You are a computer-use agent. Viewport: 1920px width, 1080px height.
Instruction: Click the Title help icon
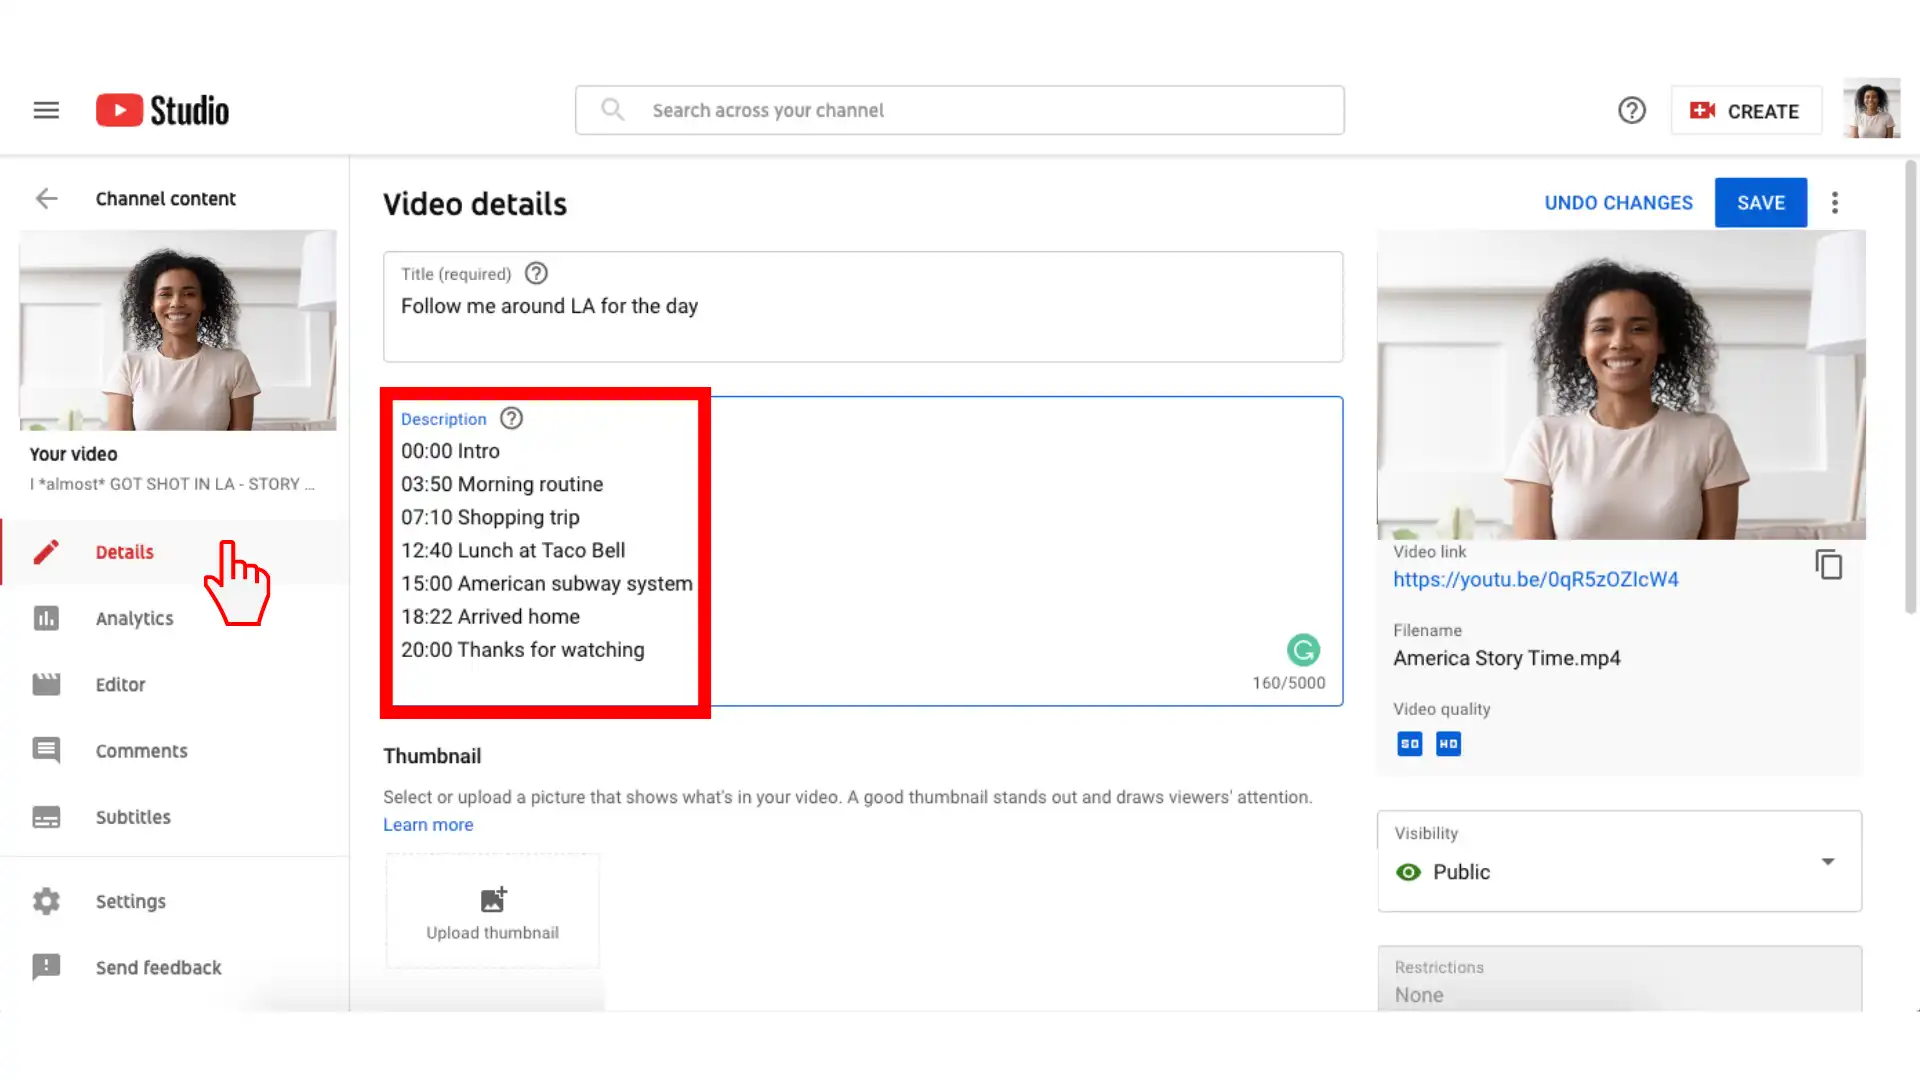[536, 273]
